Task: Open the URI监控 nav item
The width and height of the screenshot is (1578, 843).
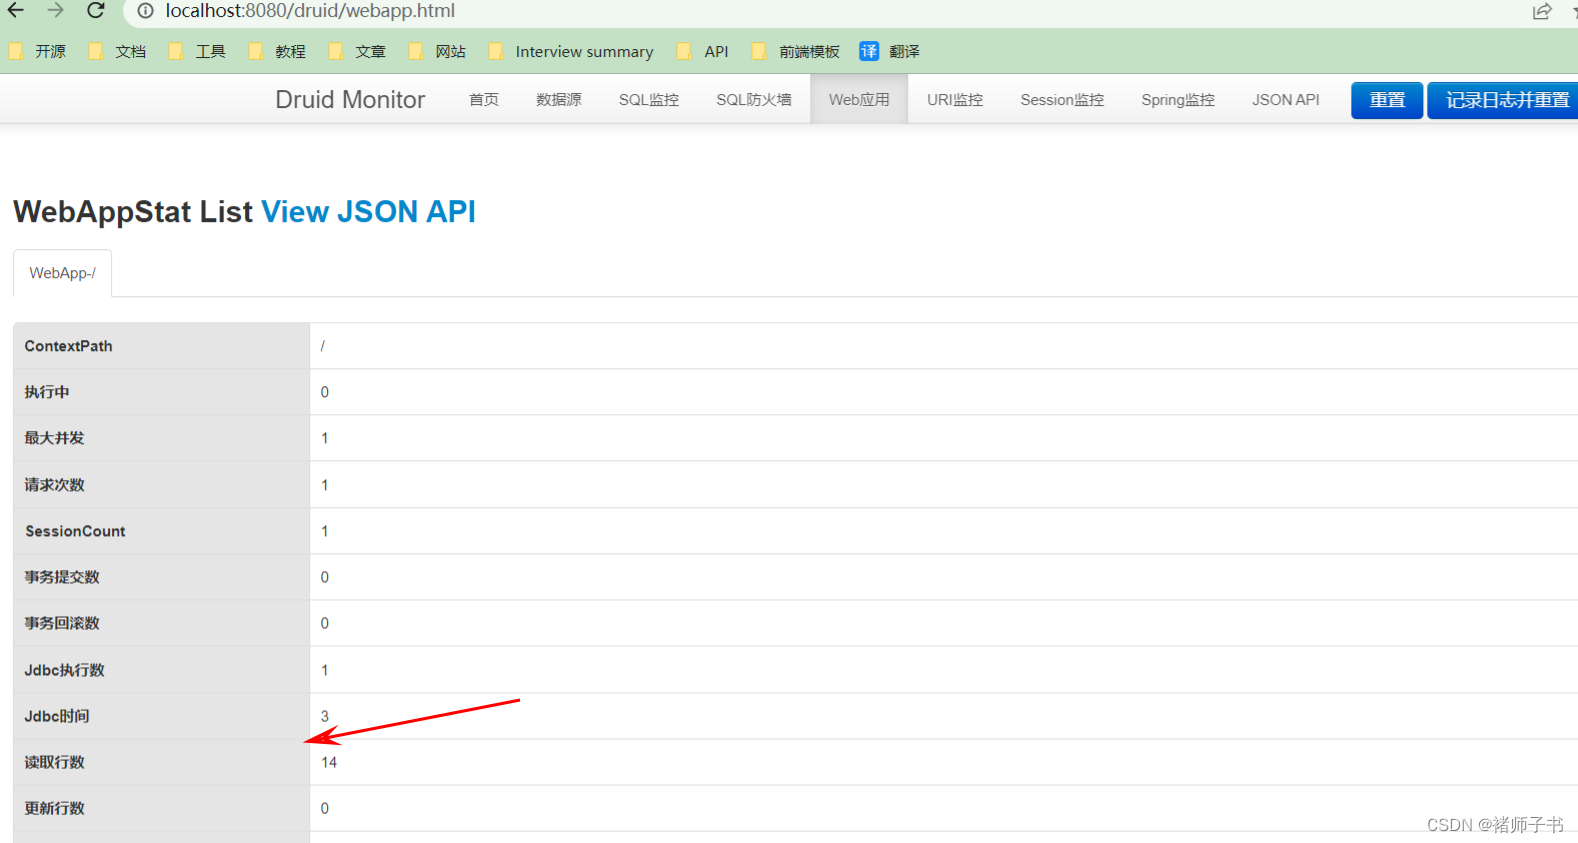Action: [955, 100]
